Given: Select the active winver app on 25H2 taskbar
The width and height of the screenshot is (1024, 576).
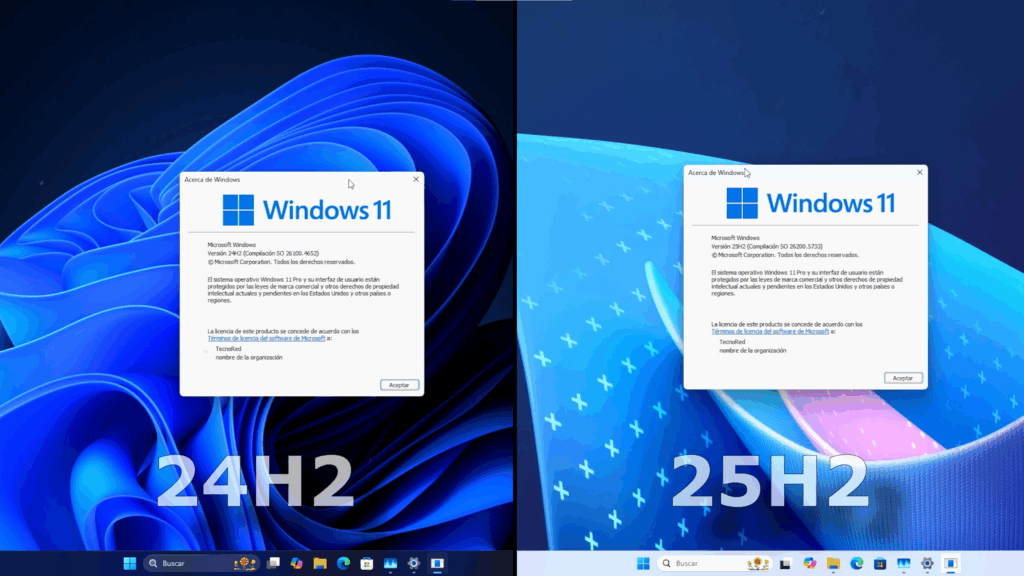Looking at the screenshot, I should coord(951,563).
